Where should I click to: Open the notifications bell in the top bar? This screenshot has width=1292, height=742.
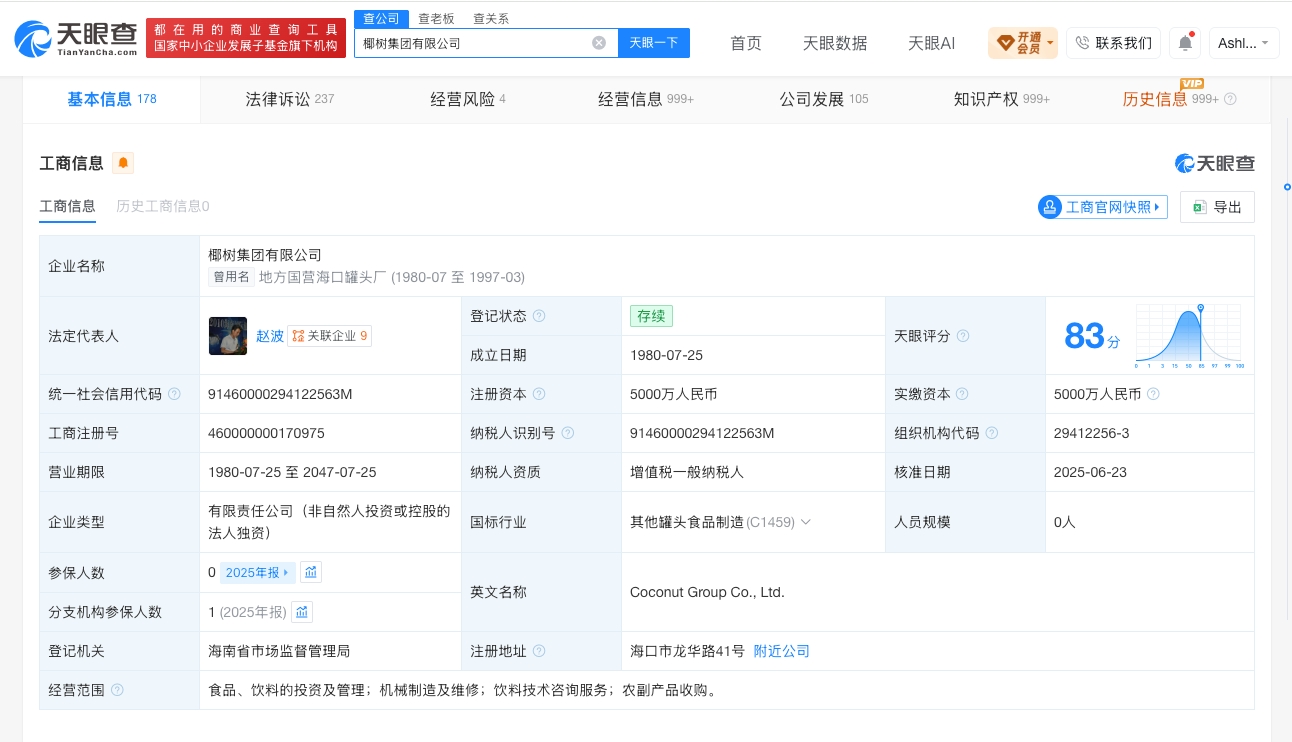(x=1185, y=43)
